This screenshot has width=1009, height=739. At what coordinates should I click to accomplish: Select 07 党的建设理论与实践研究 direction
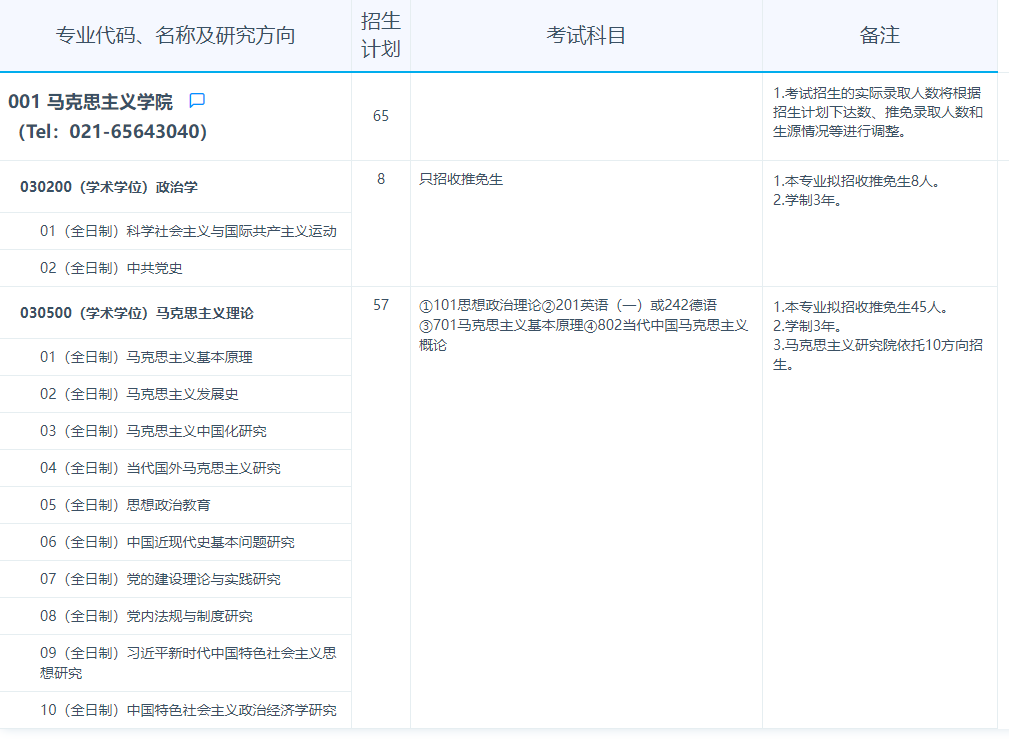[x=160, y=579]
